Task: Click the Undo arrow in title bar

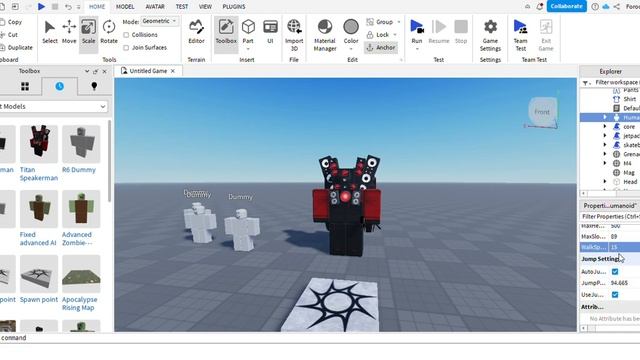Action: click(68, 7)
